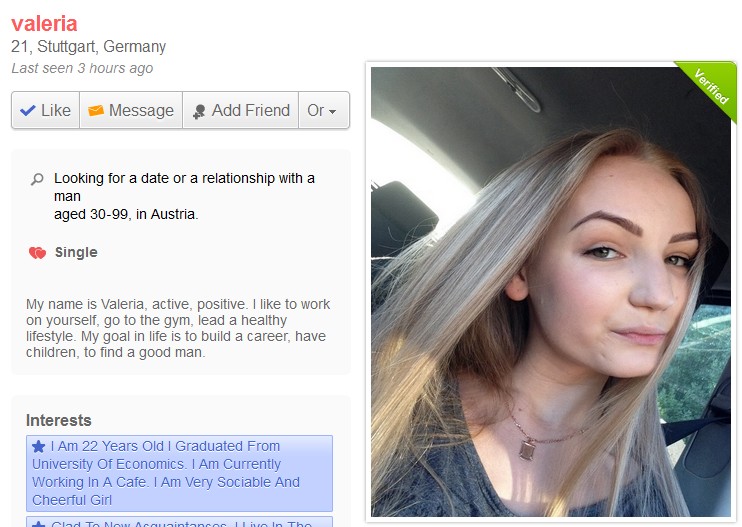Open the Or dropdown menu
The height and width of the screenshot is (527, 742).
tap(324, 110)
